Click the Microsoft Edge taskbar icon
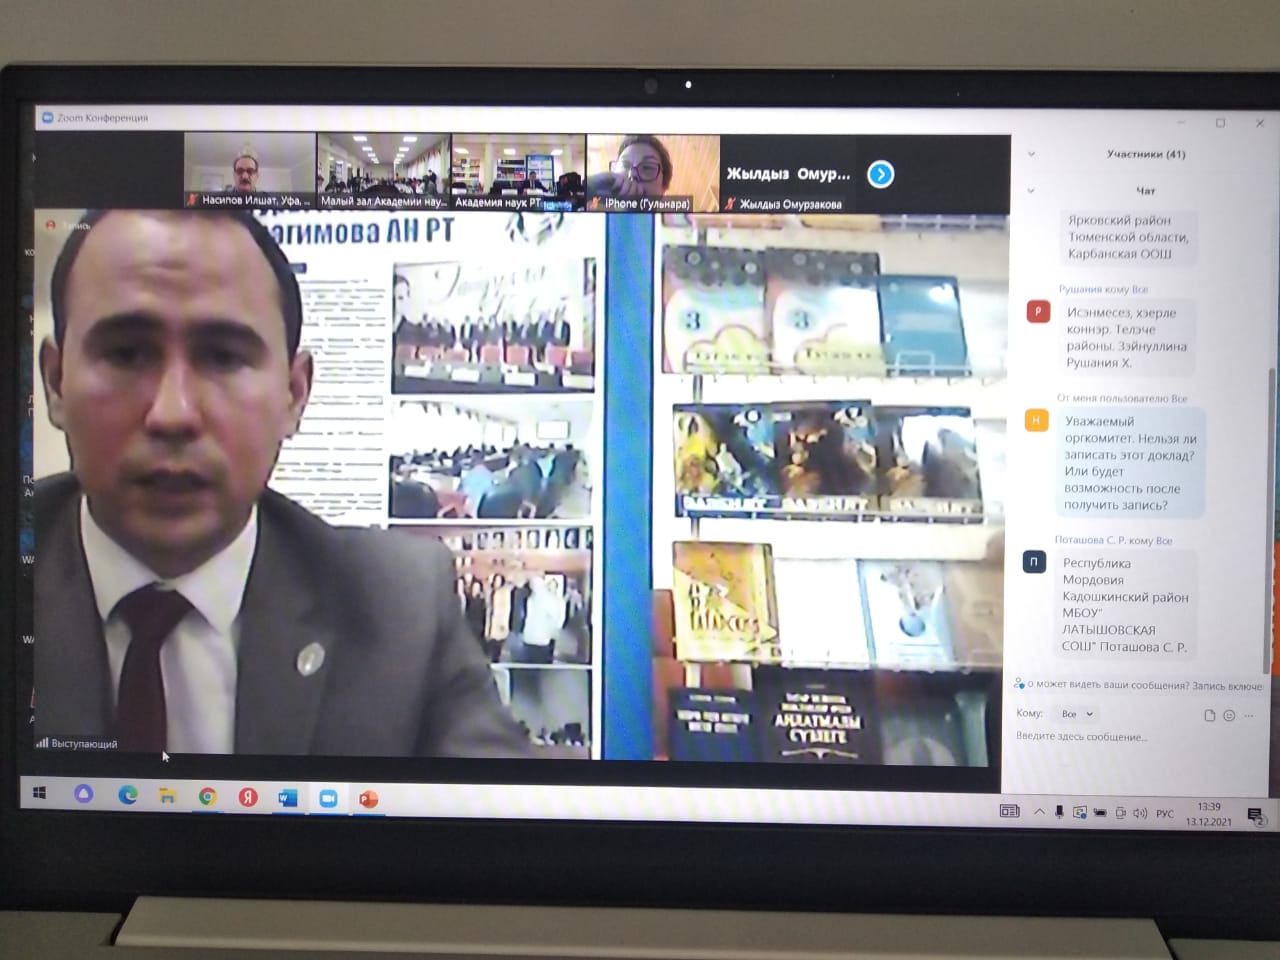 pyautogui.click(x=128, y=796)
